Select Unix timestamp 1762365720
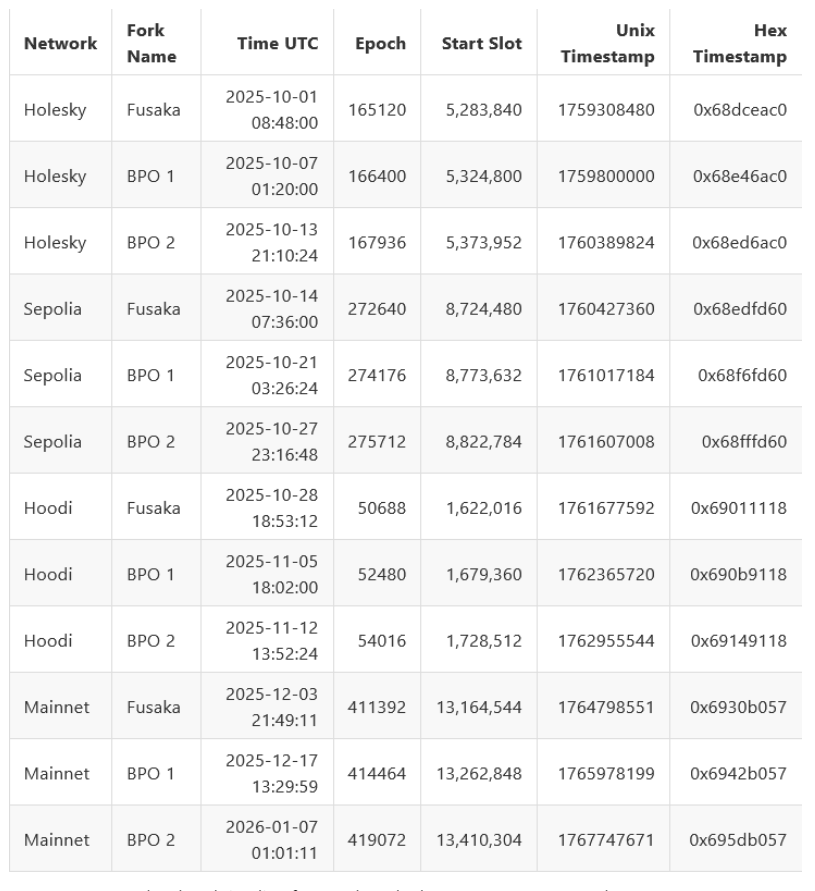The height and width of the screenshot is (891, 815). click(x=608, y=573)
